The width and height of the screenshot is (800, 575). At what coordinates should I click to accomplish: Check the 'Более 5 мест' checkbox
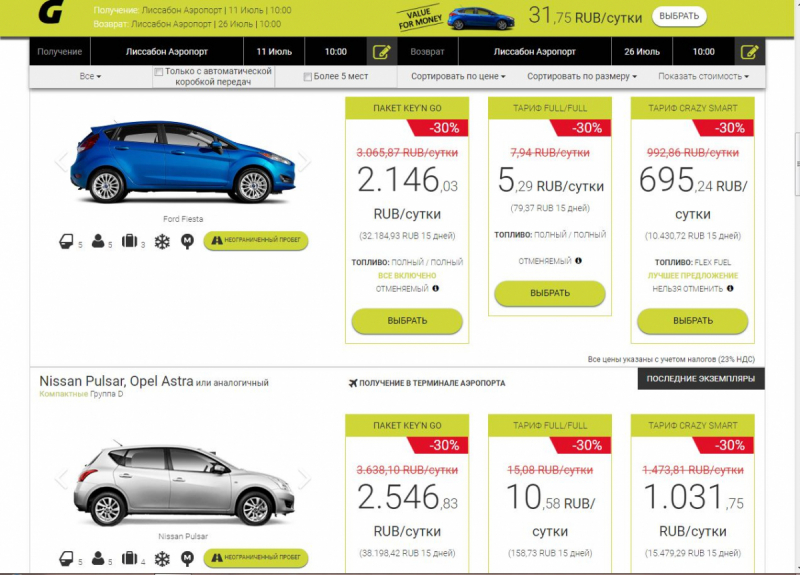tap(308, 77)
